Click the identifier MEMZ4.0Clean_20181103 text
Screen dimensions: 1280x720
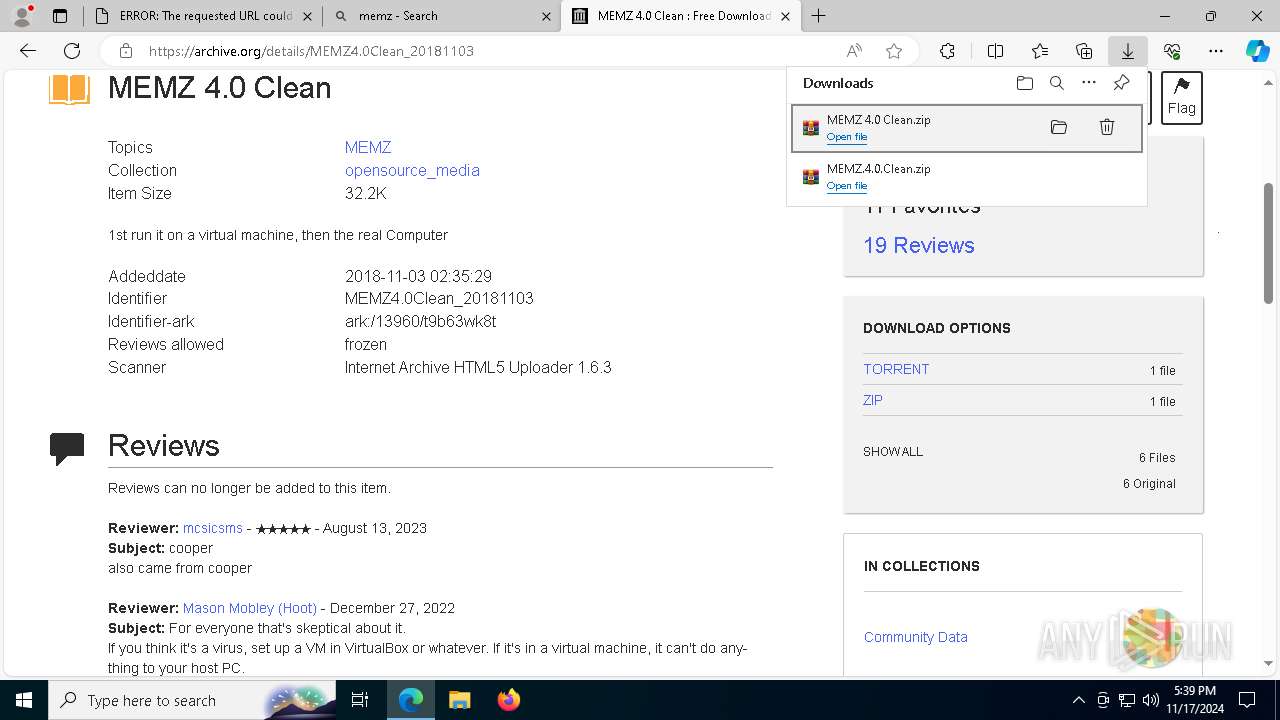[439, 298]
